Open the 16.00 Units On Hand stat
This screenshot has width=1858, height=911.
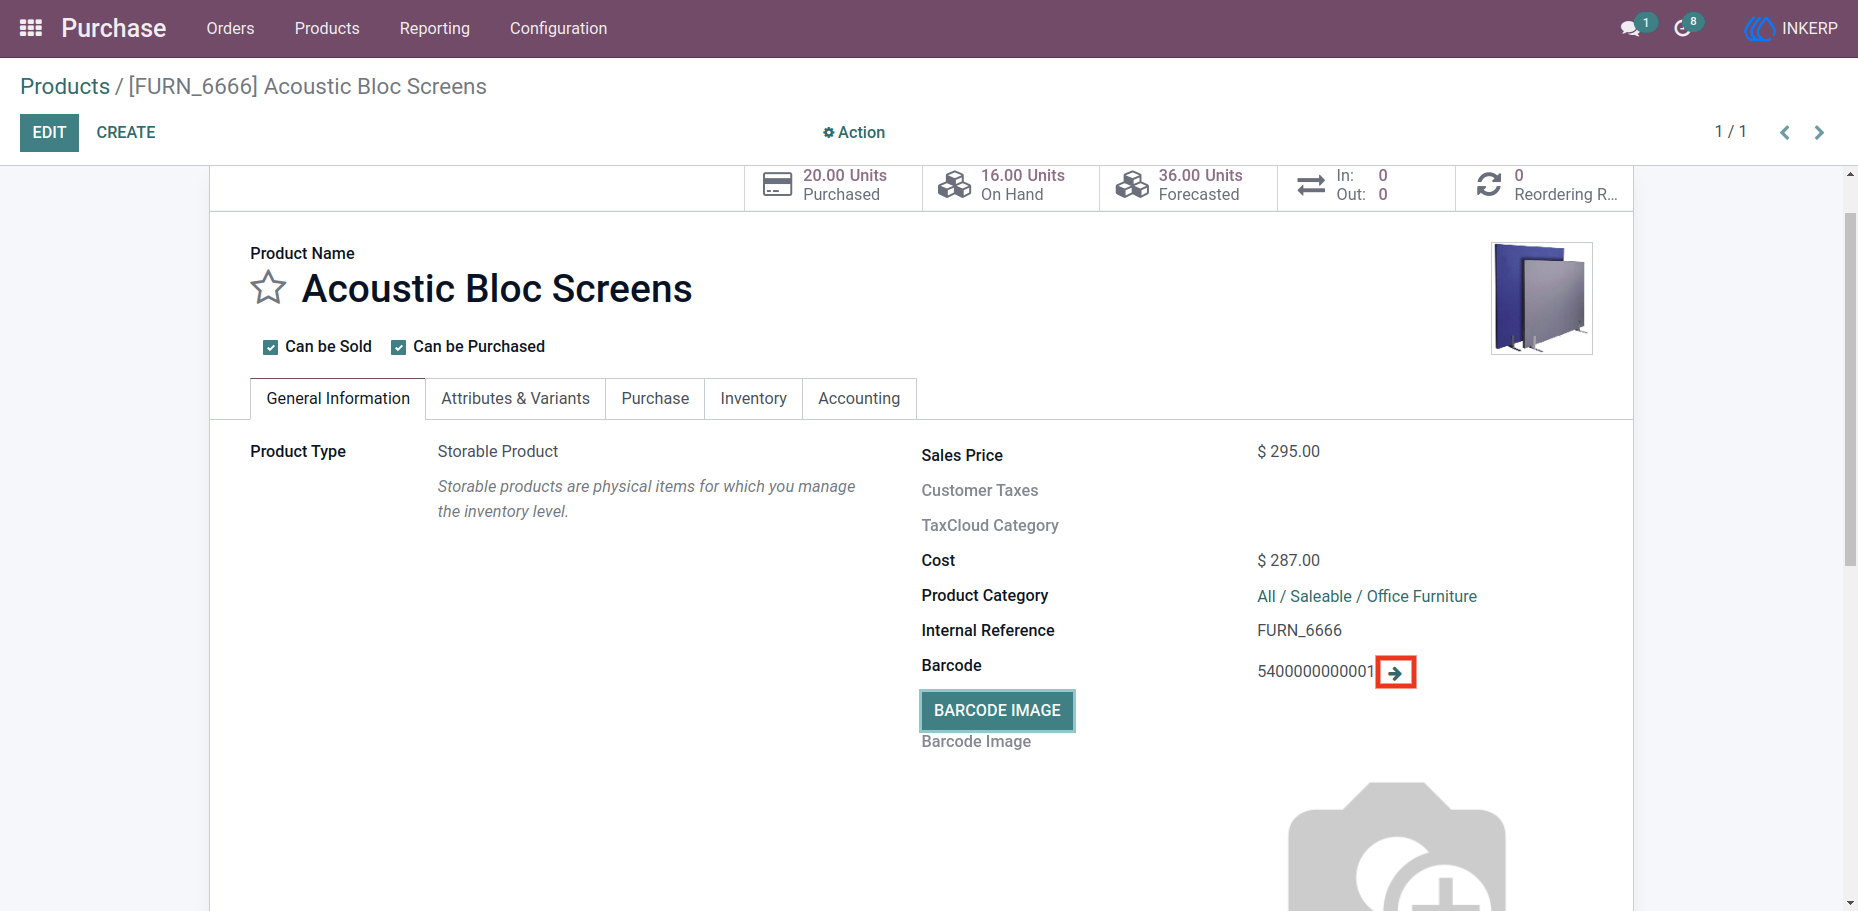coord(1010,186)
